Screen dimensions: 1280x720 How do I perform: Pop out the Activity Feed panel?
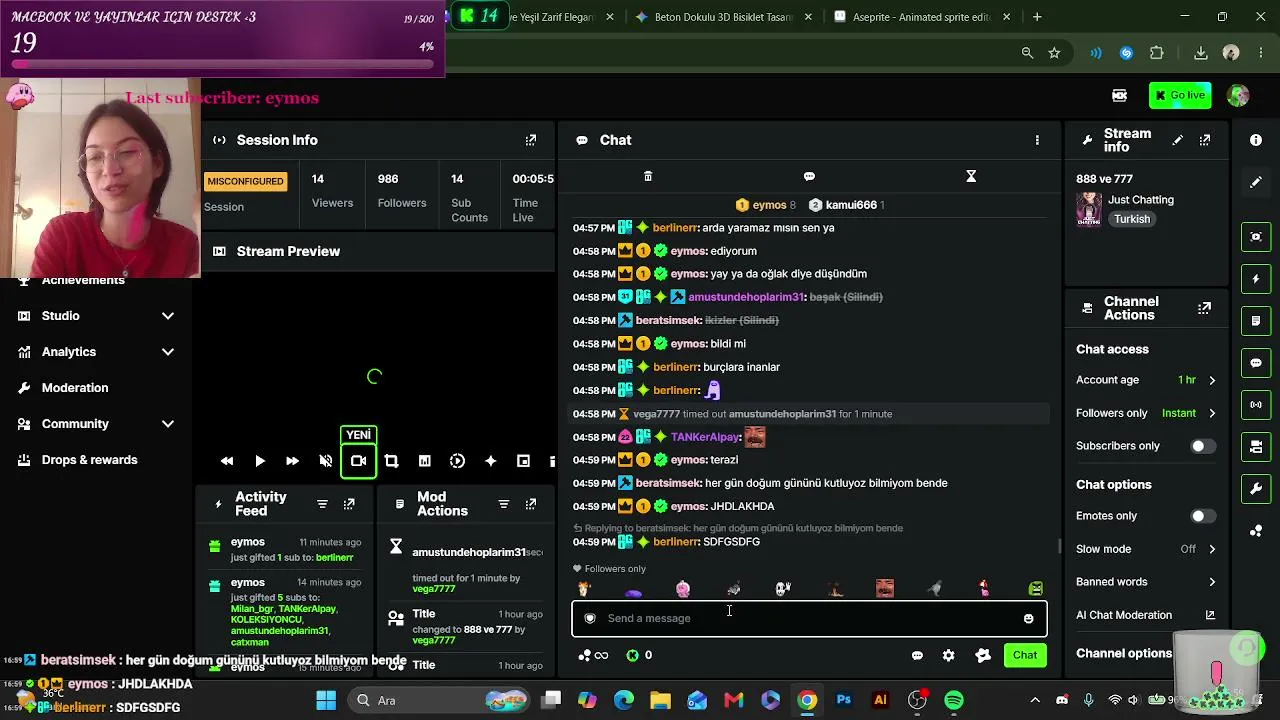pos(349,504)
